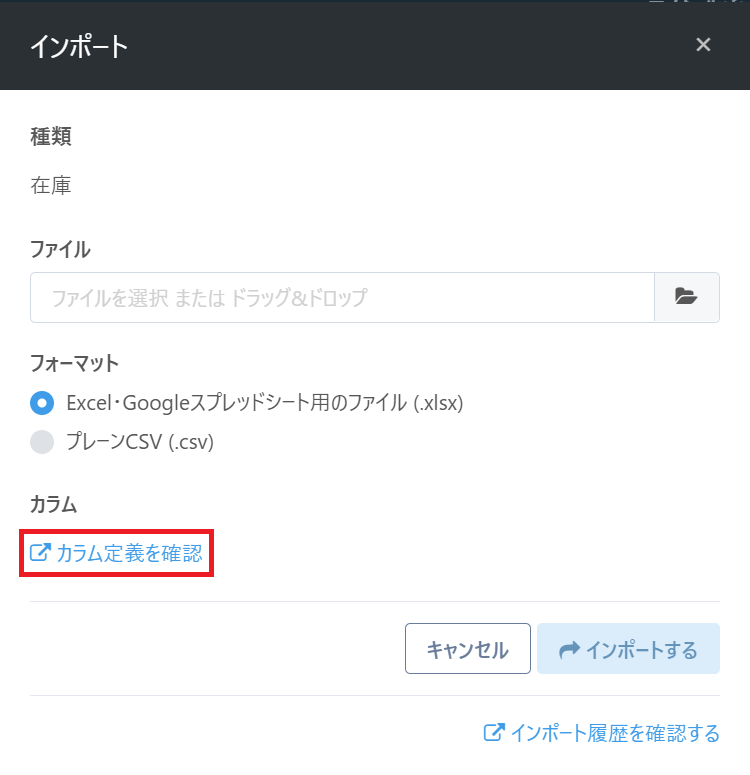Select the プレーンCSV (.csv) radio button
750x775 pixels.
click(x=42, y=441)
